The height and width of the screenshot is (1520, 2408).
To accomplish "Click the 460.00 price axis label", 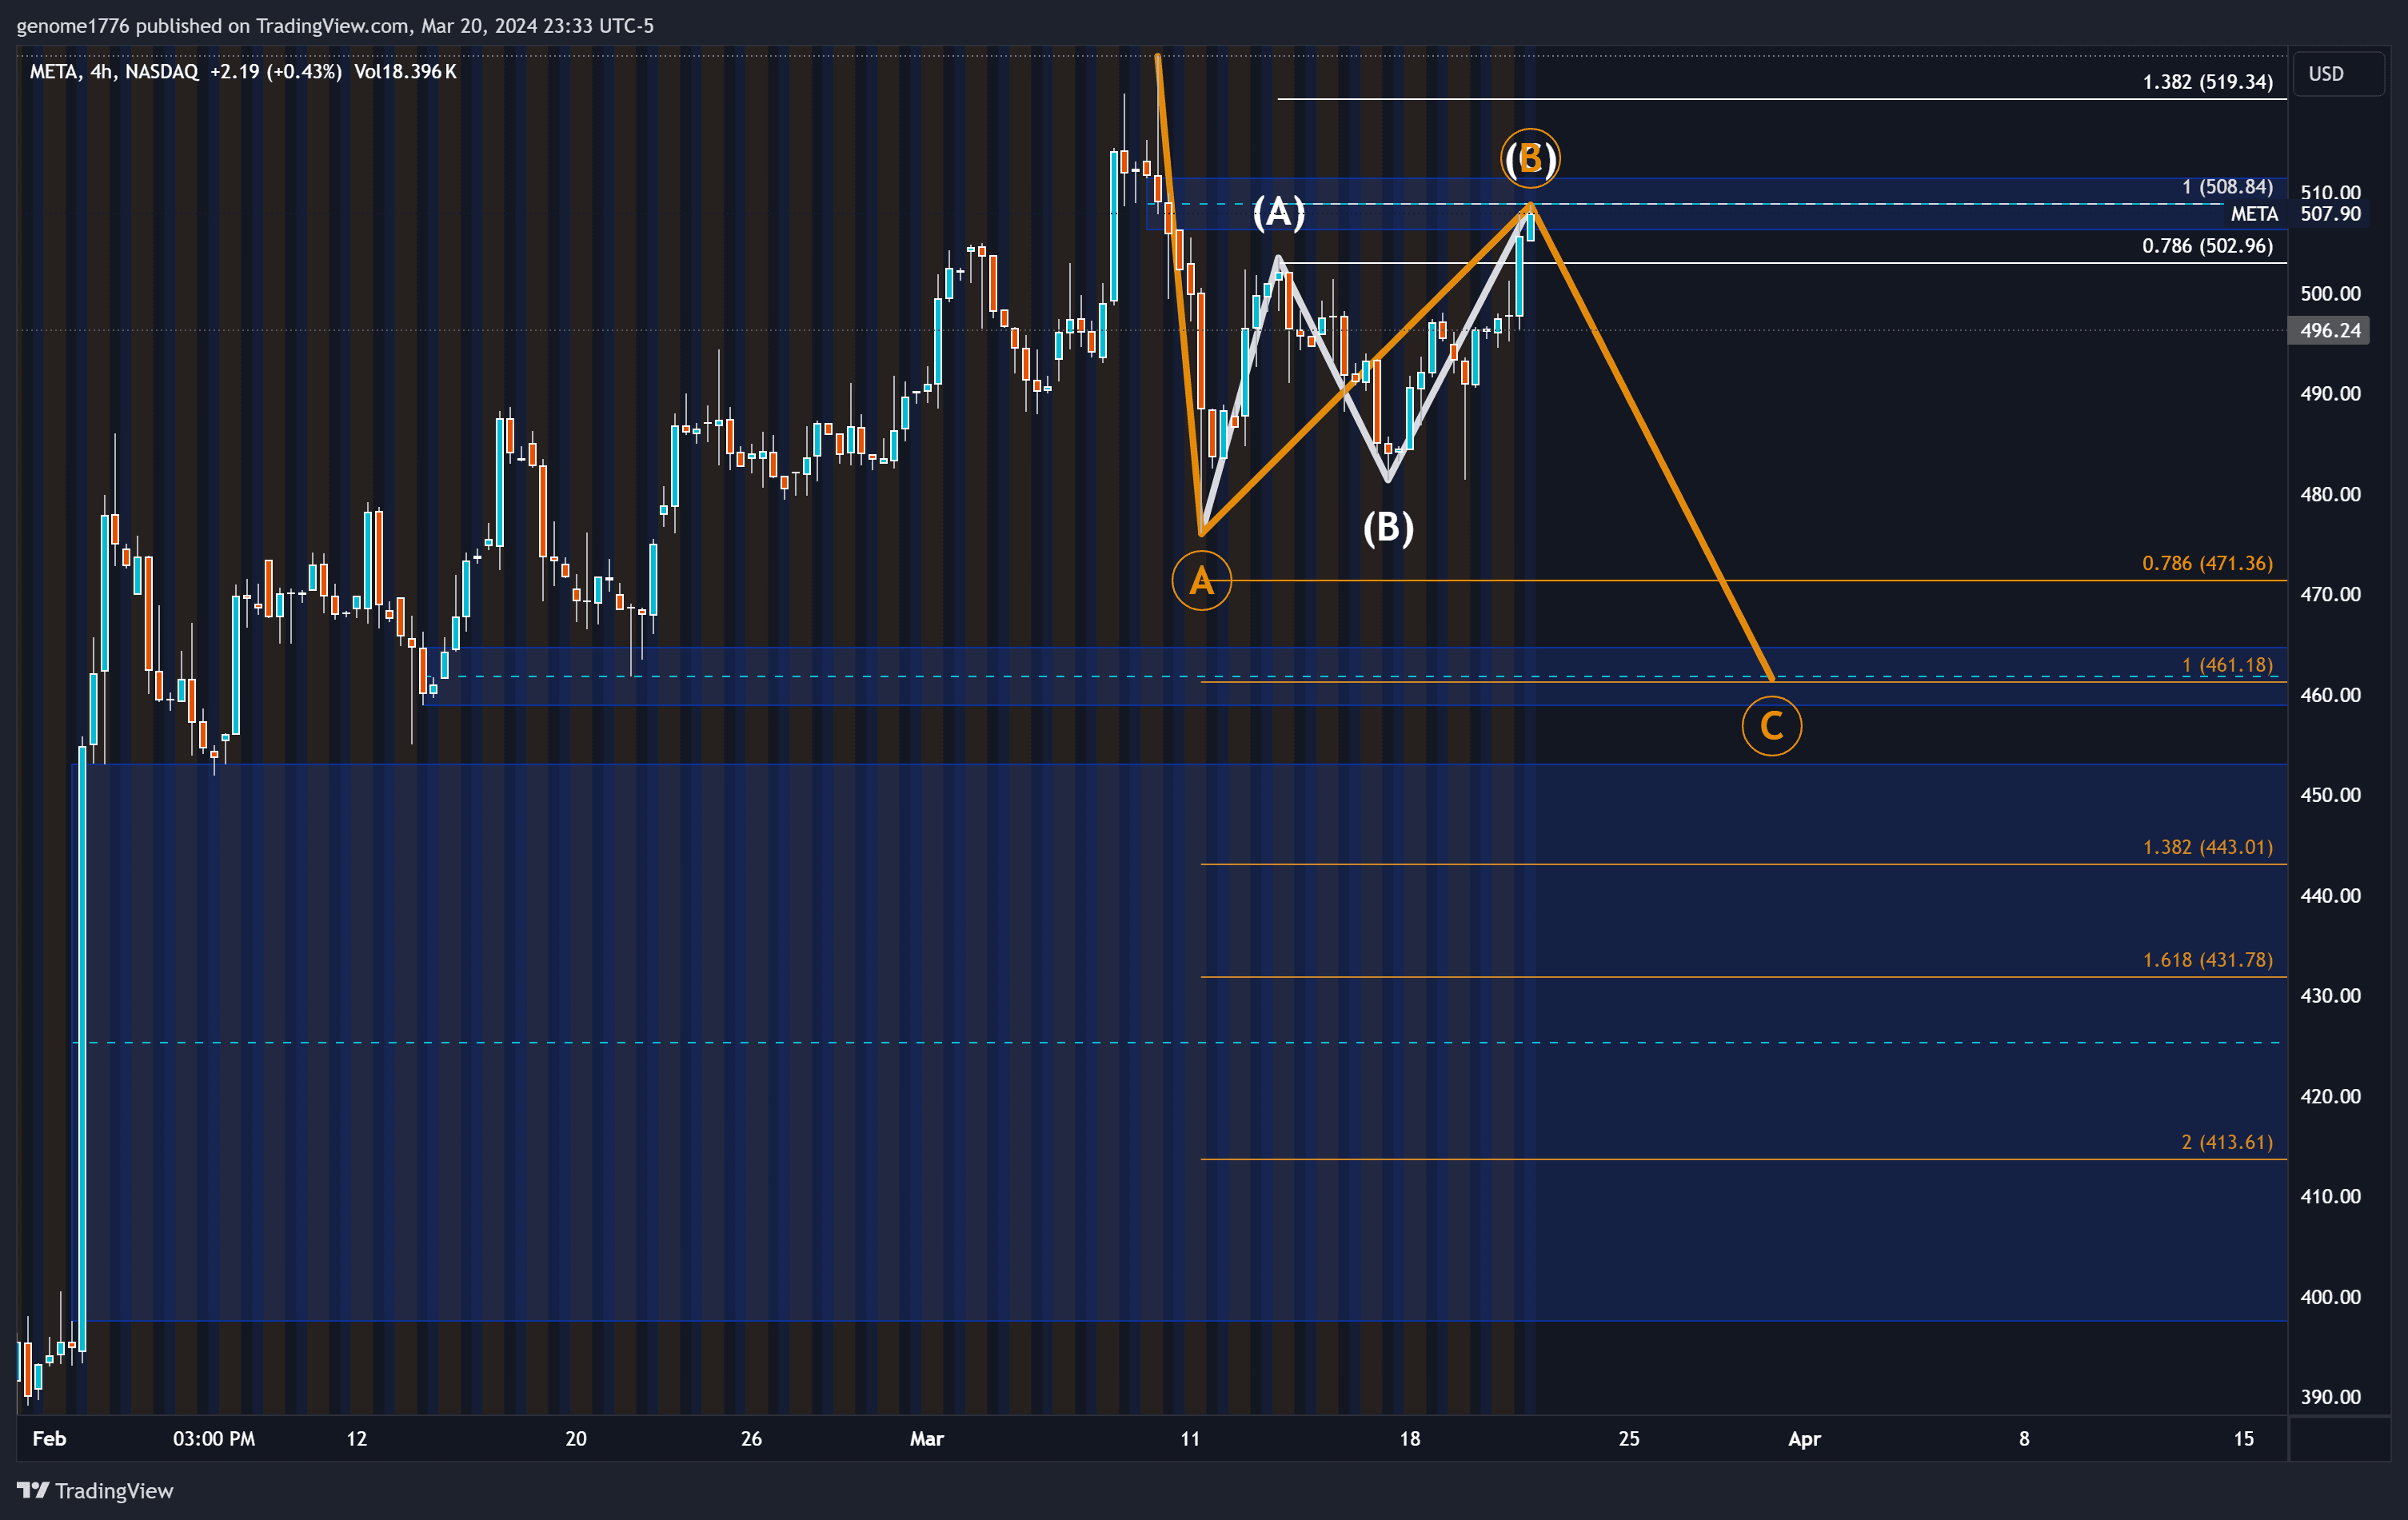I will pyautogui.click(x=2330, y=695).
